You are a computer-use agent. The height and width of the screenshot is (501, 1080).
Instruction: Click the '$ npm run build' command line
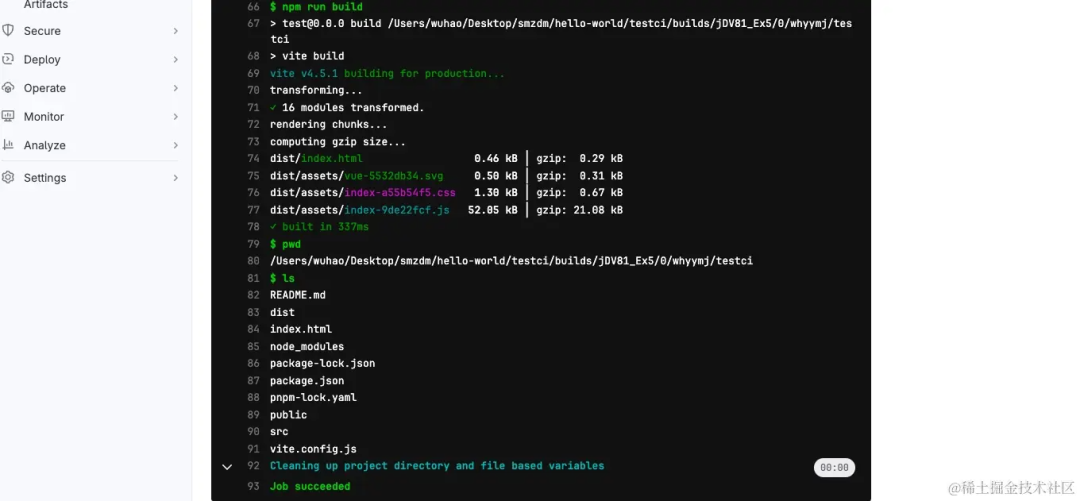tap(316, 7)
